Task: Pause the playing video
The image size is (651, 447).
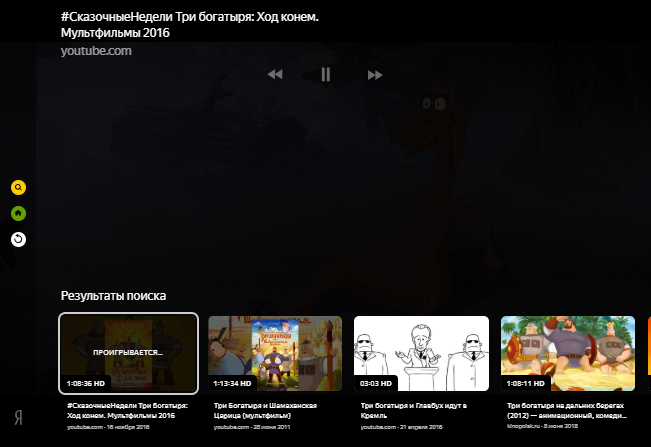Action: [x=325, y=74]
